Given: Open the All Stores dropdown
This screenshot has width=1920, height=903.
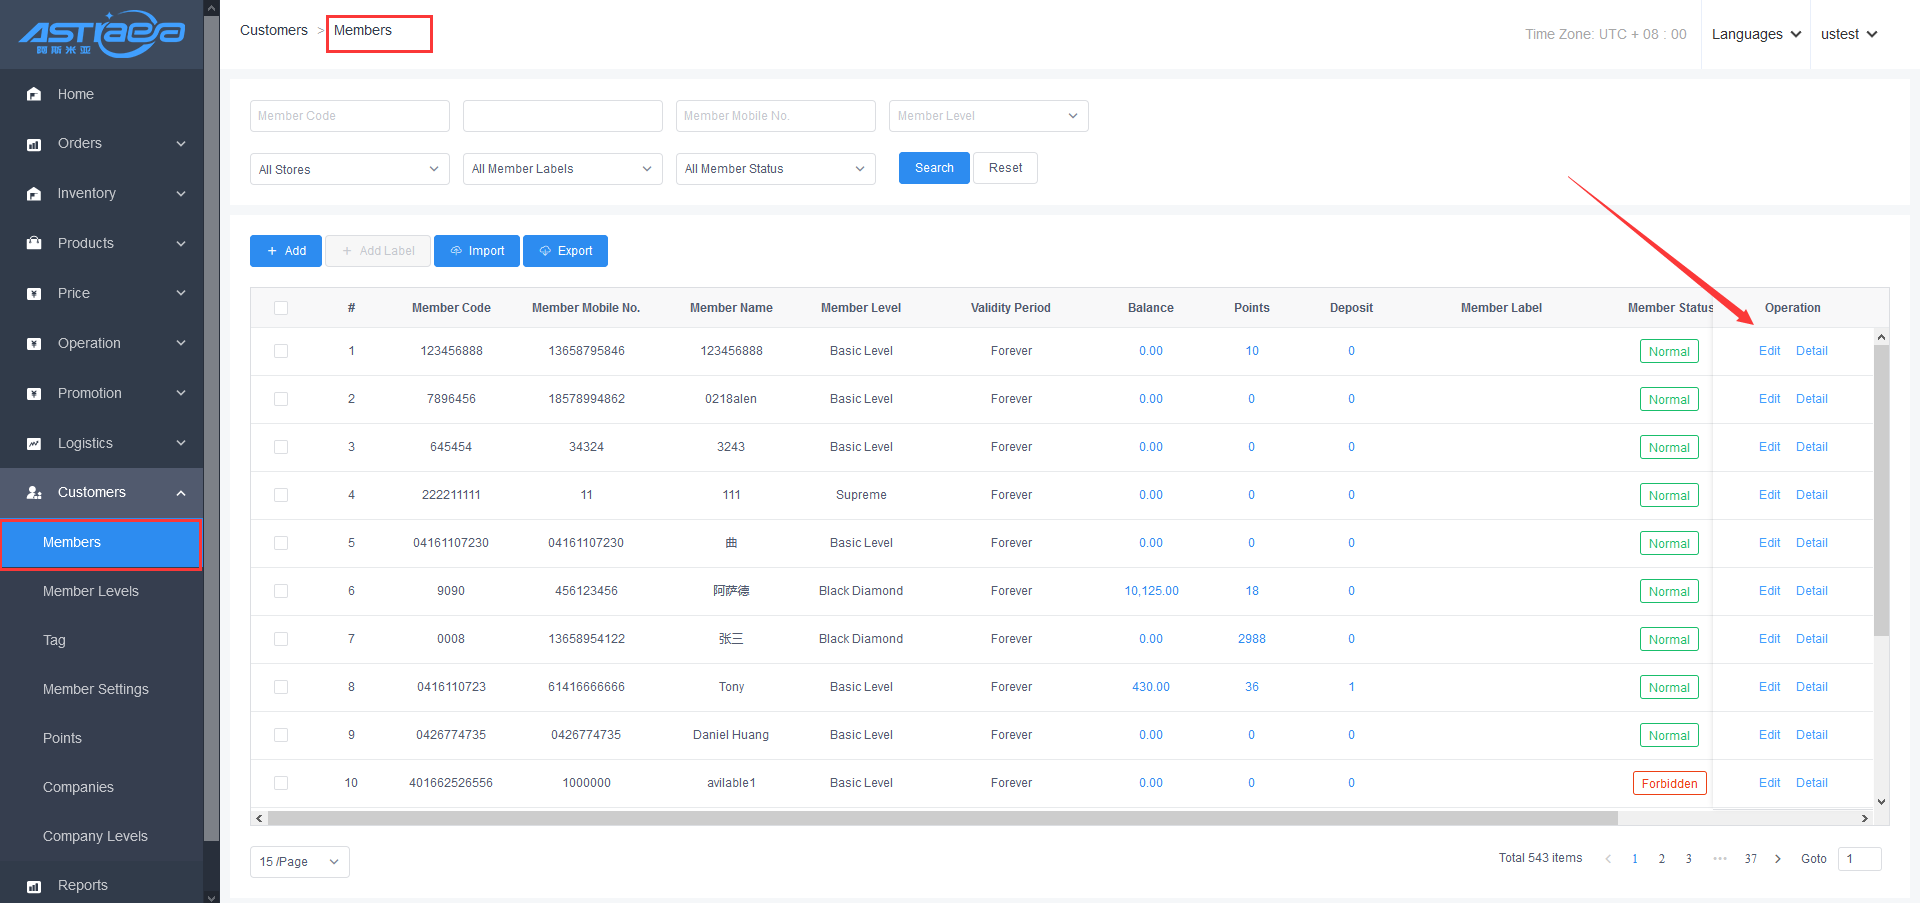Looking at the screenshot, I should [349, 169].
